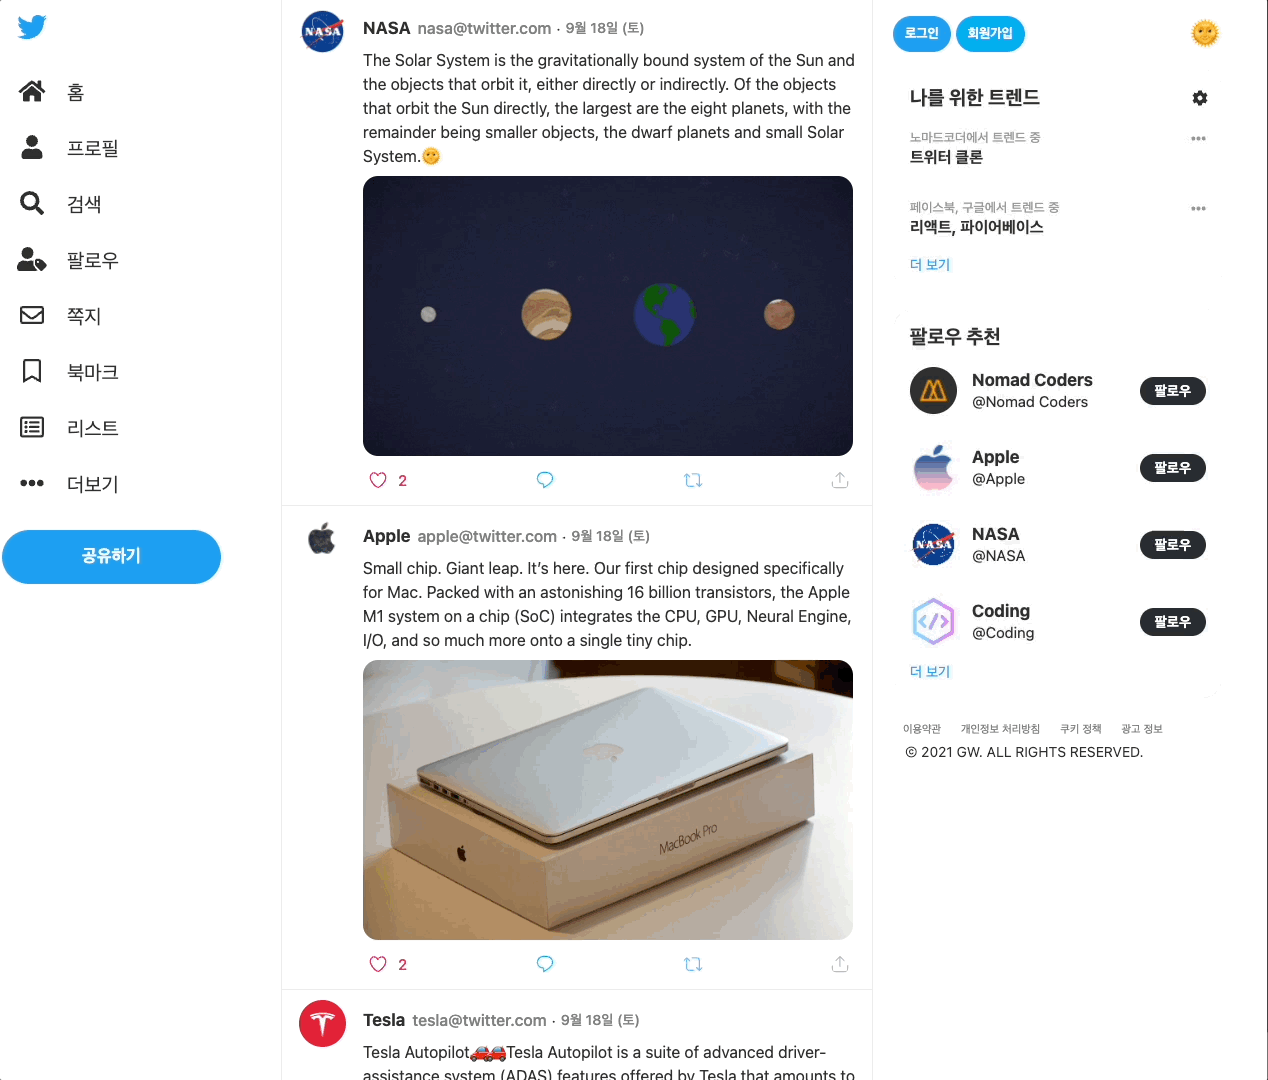Like the NASA solar system tweet
This screenshot has width=1268, height=1080.
378,480
